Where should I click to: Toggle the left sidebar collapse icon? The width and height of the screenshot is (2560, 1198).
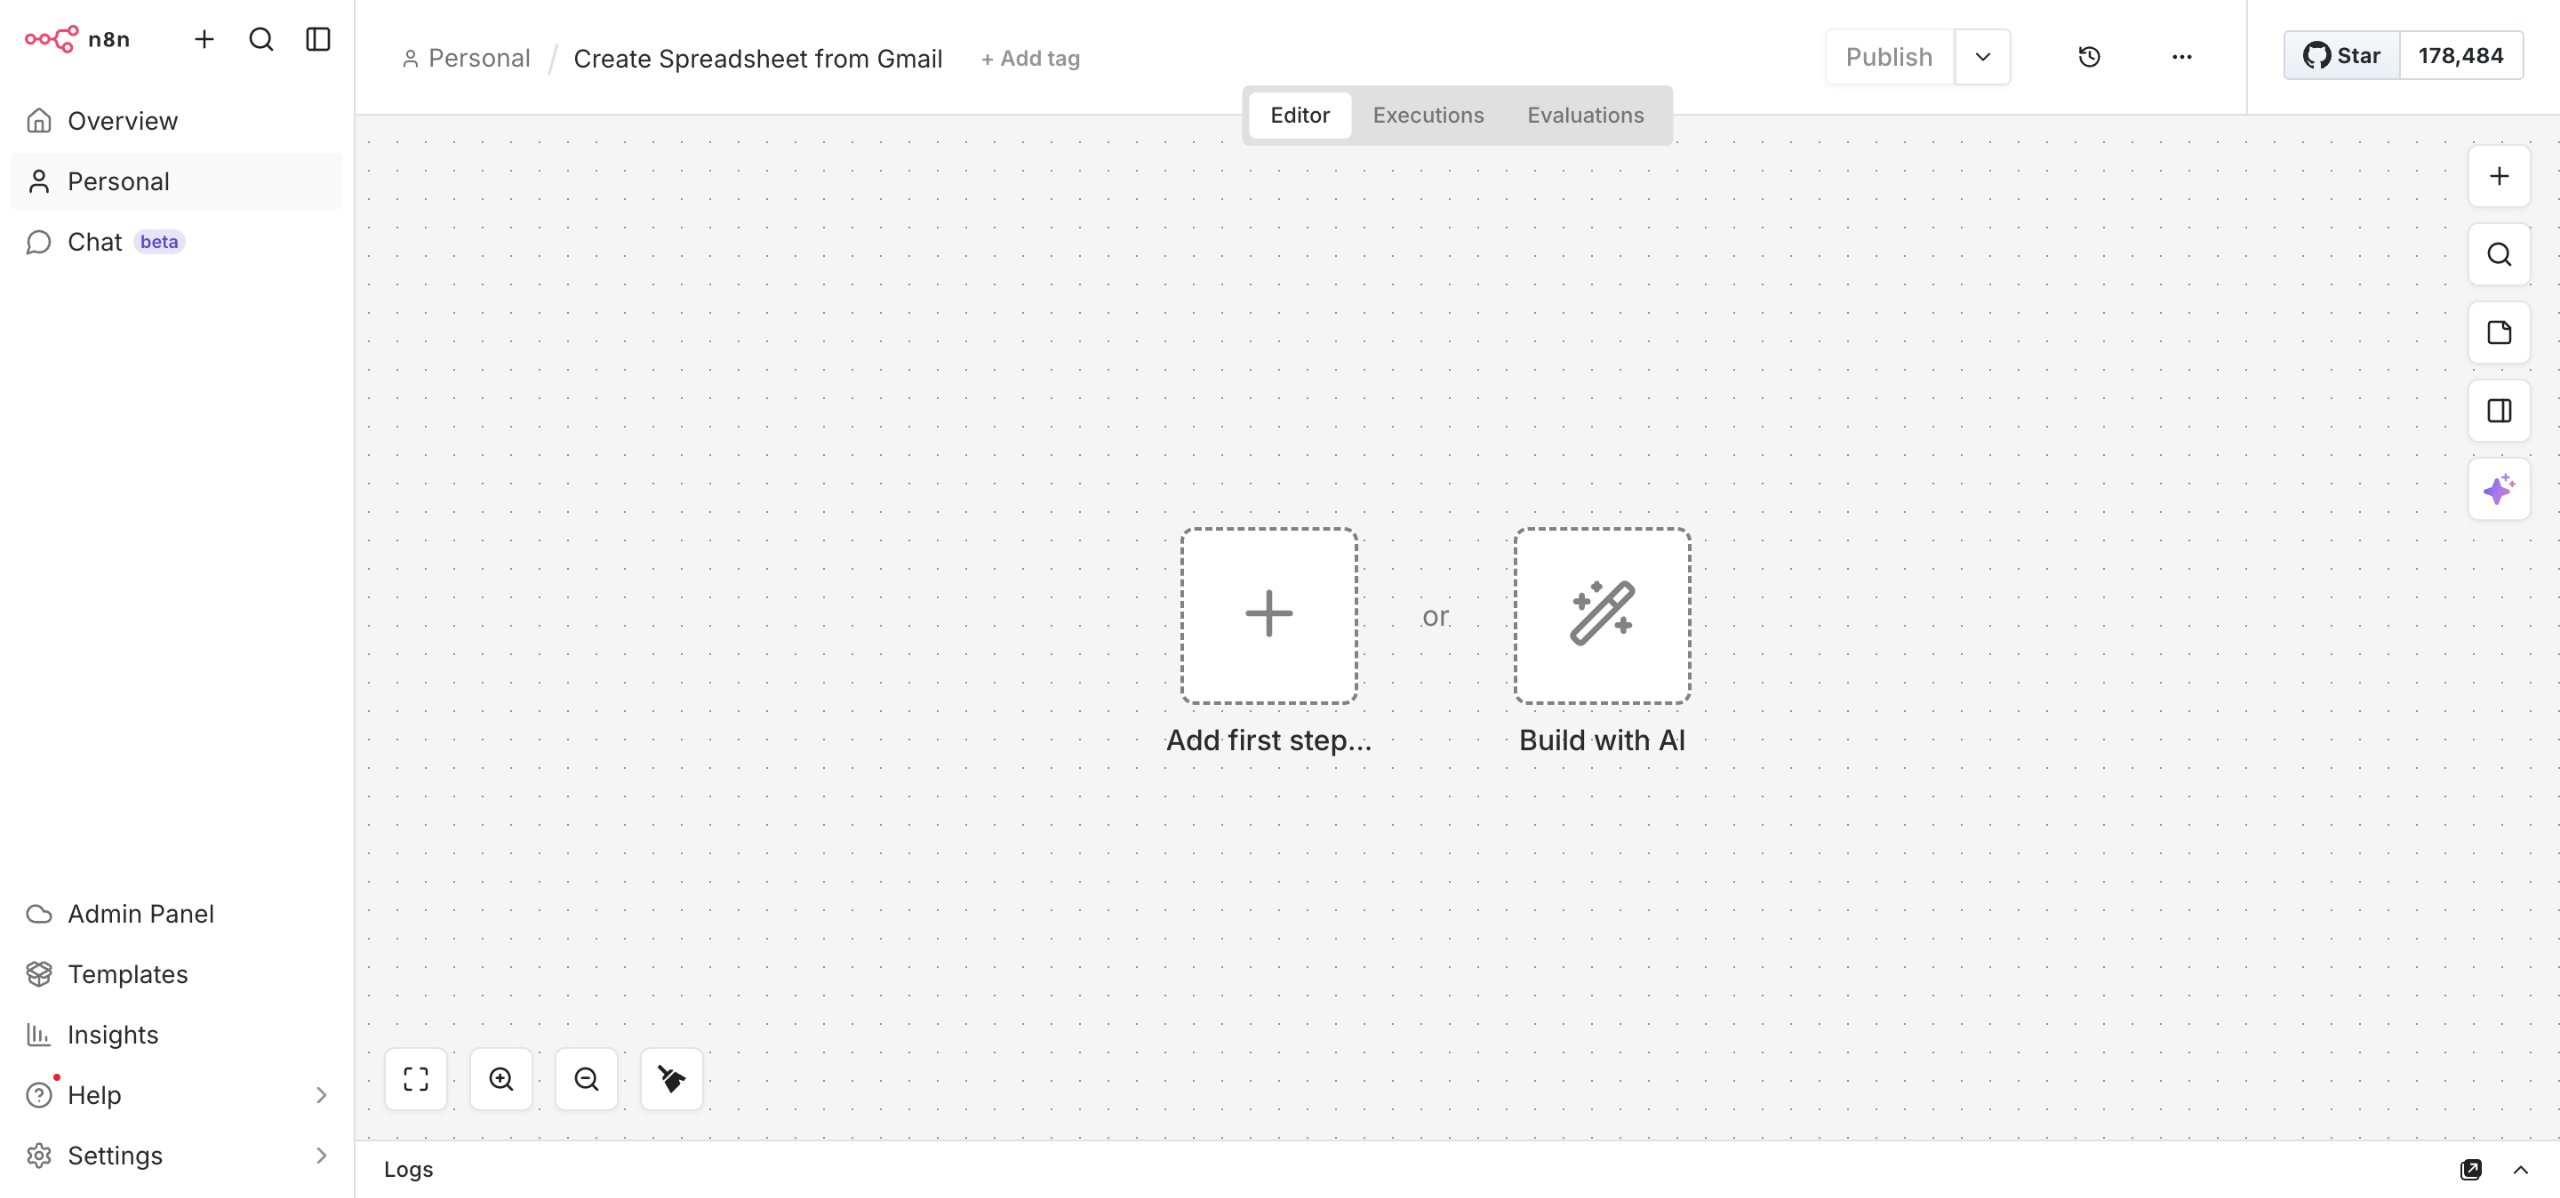(318, 39)
